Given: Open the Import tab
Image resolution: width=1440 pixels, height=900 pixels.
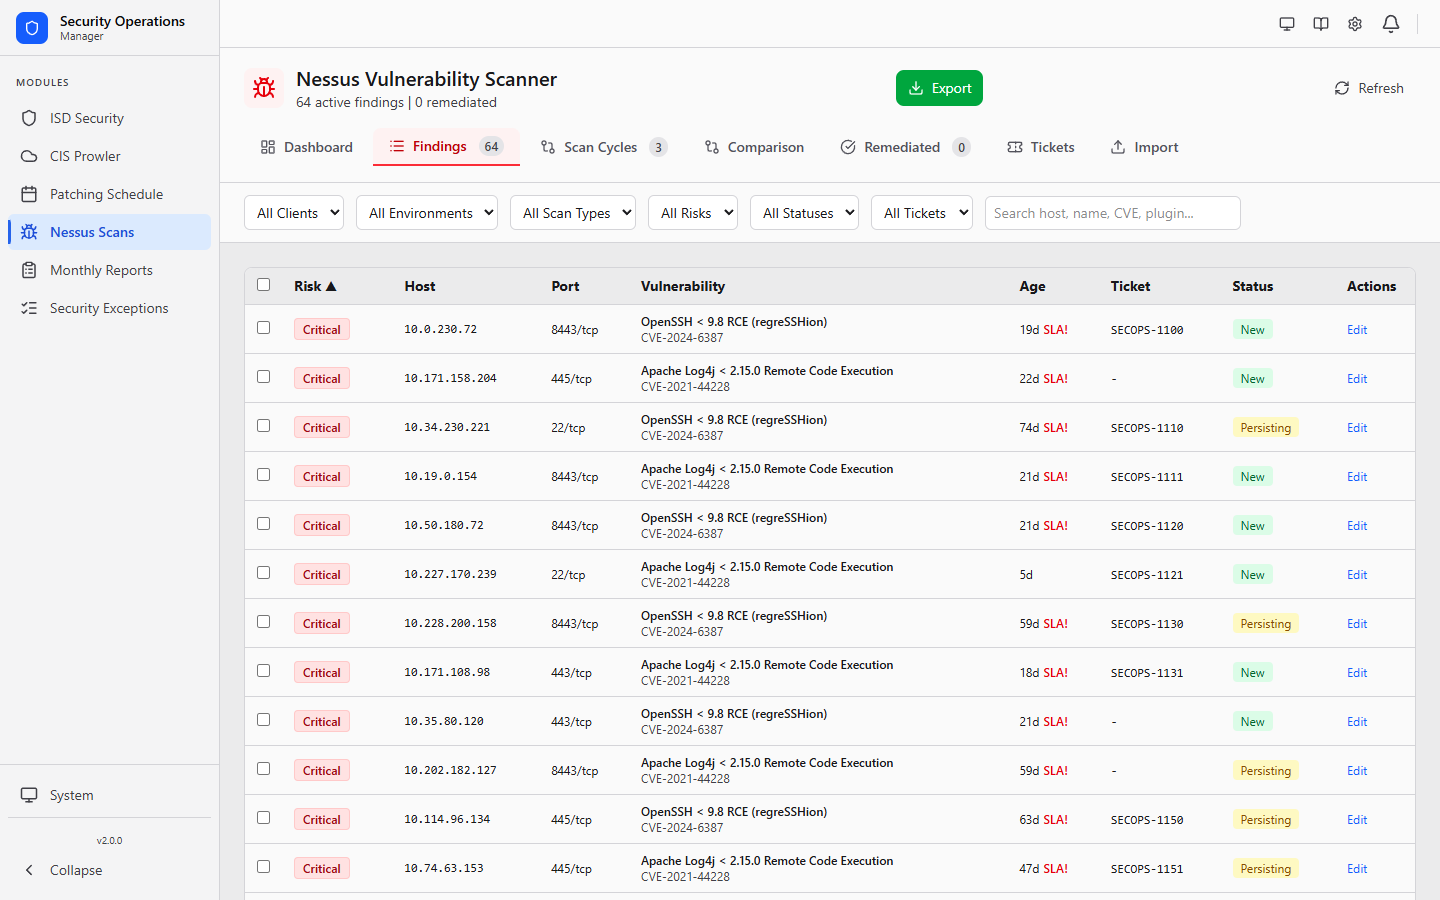Looking at the screenshot, I should (1145, 147).
